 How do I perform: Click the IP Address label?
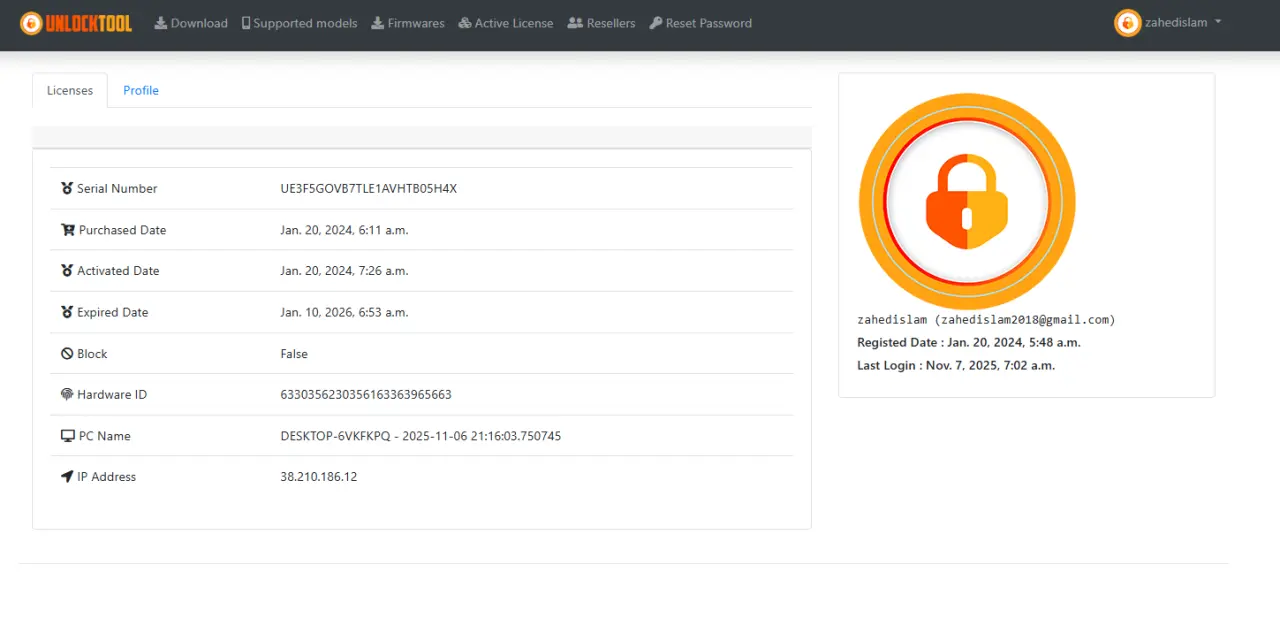coord(107,477)
